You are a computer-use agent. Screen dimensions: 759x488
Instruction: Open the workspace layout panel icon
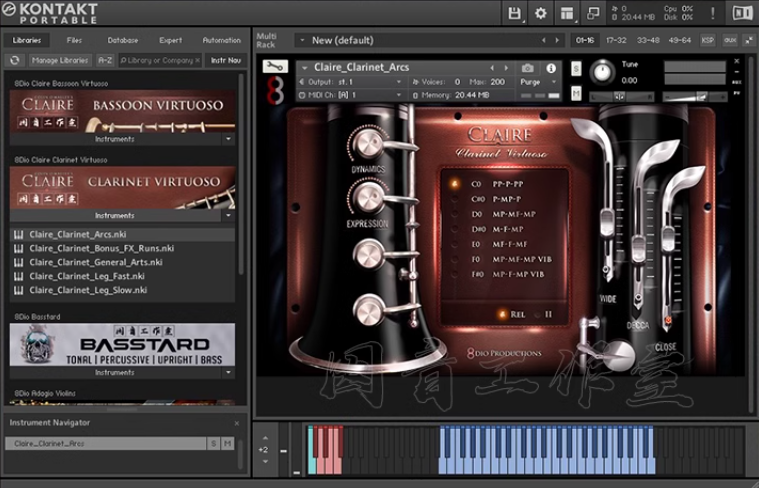point(567,13)
